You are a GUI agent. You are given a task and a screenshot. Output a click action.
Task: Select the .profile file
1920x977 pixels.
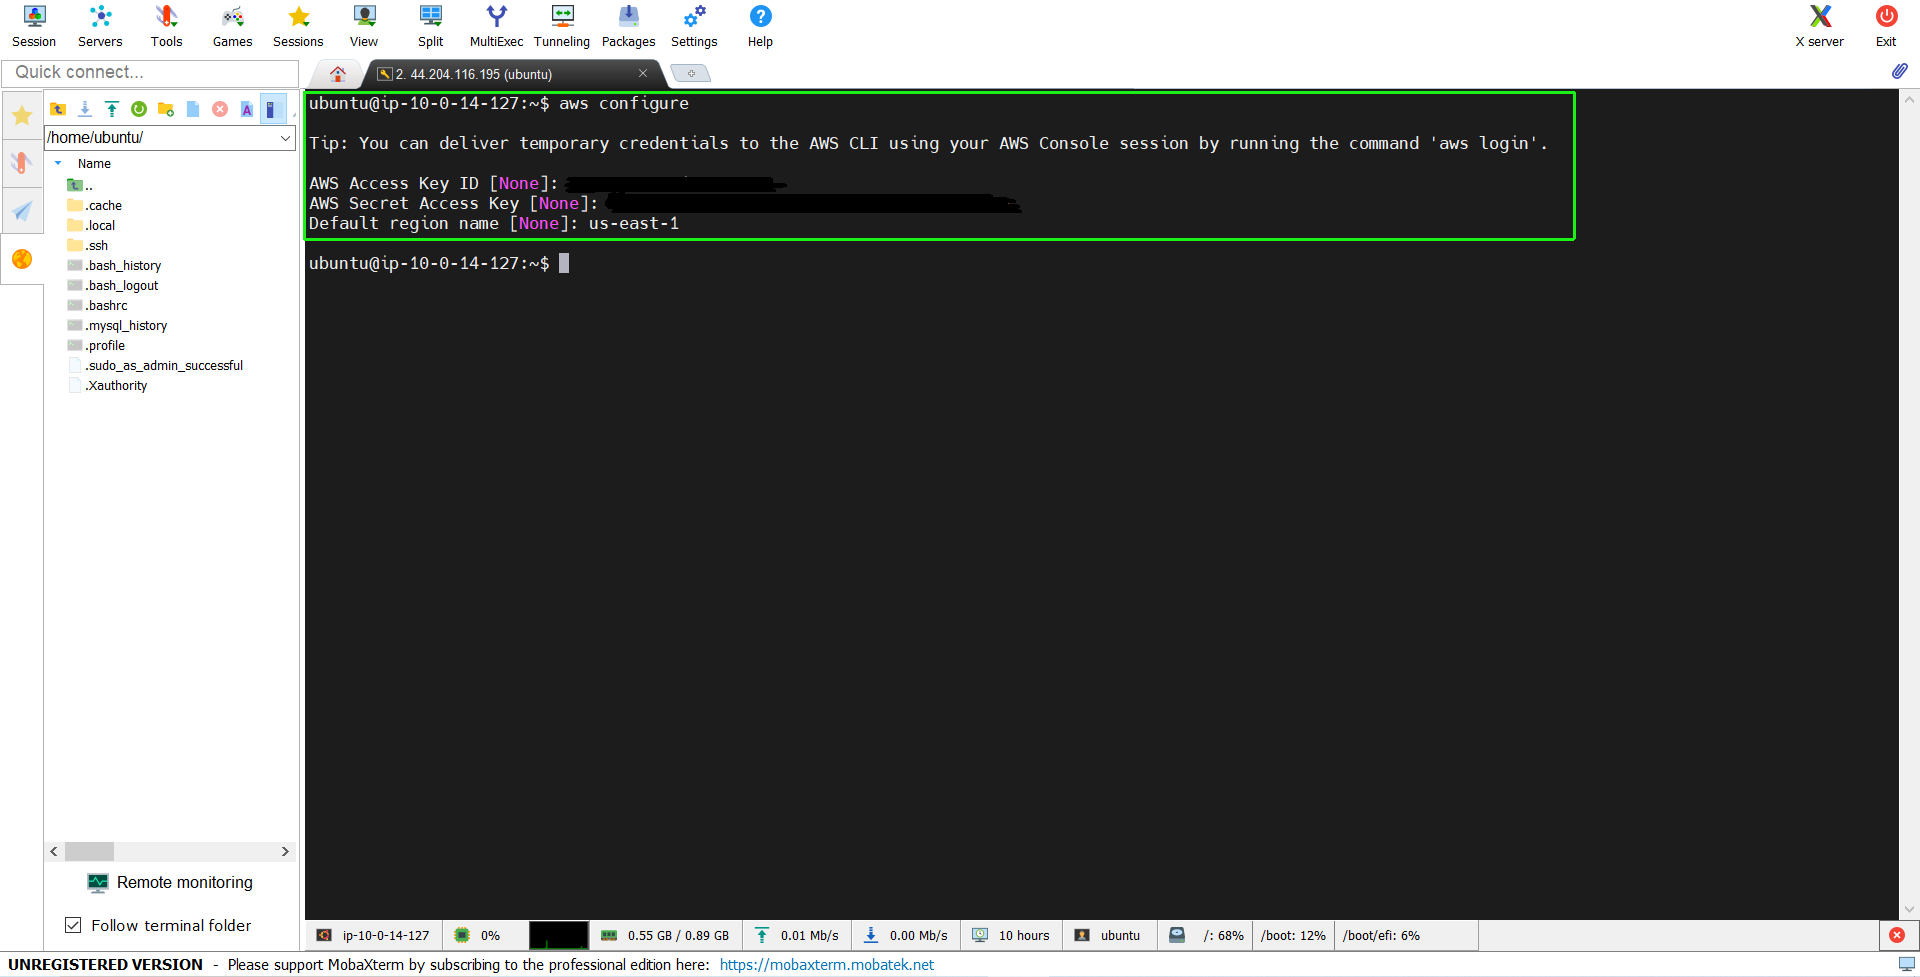[96, 345]
